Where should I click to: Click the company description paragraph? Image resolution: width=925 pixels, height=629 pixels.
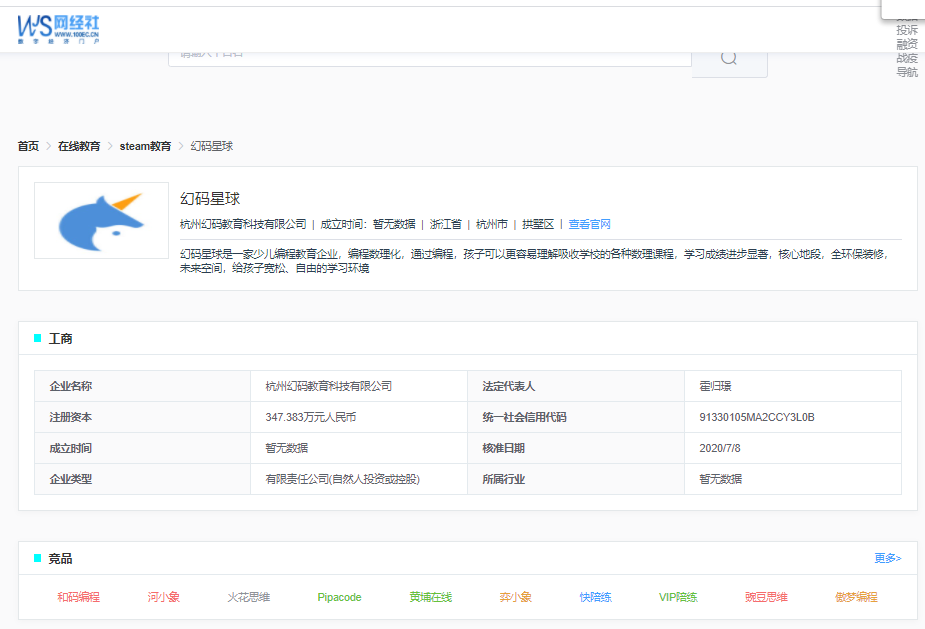pyautogui.click(x=534, y=261)
